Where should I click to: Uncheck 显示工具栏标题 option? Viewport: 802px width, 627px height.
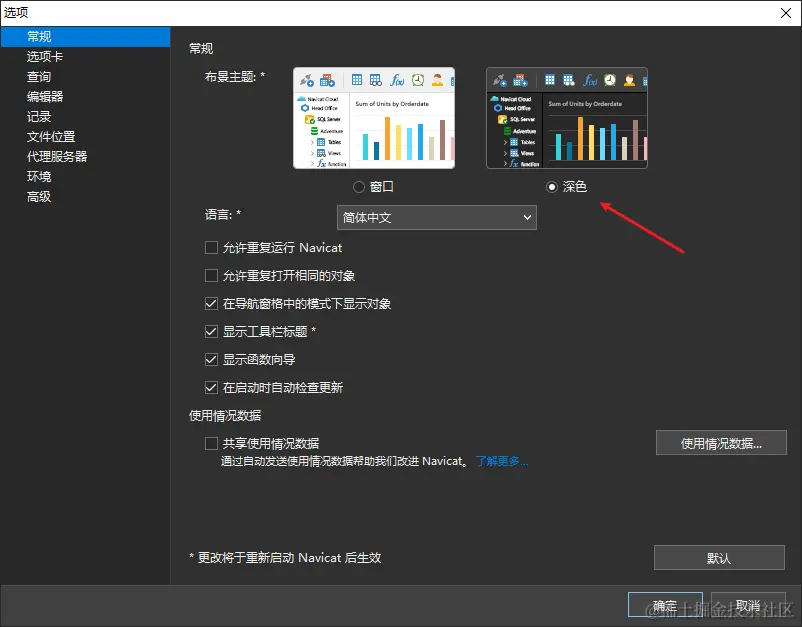coord(211,331)
